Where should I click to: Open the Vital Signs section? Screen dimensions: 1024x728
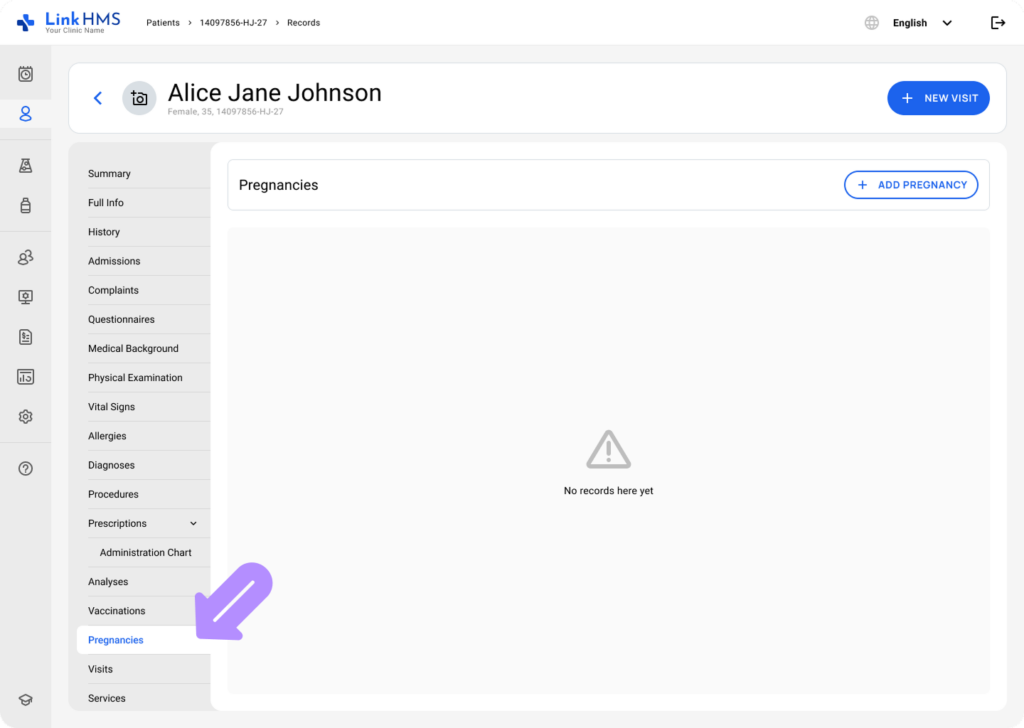pyautogui.click(x=111, y=407)
